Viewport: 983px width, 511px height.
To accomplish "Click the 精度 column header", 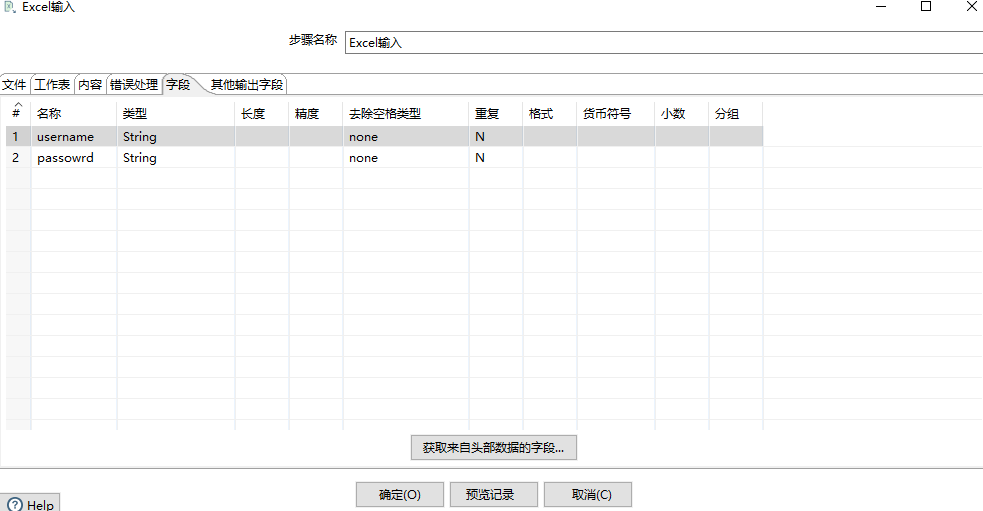I will click(x=316, y=113).
